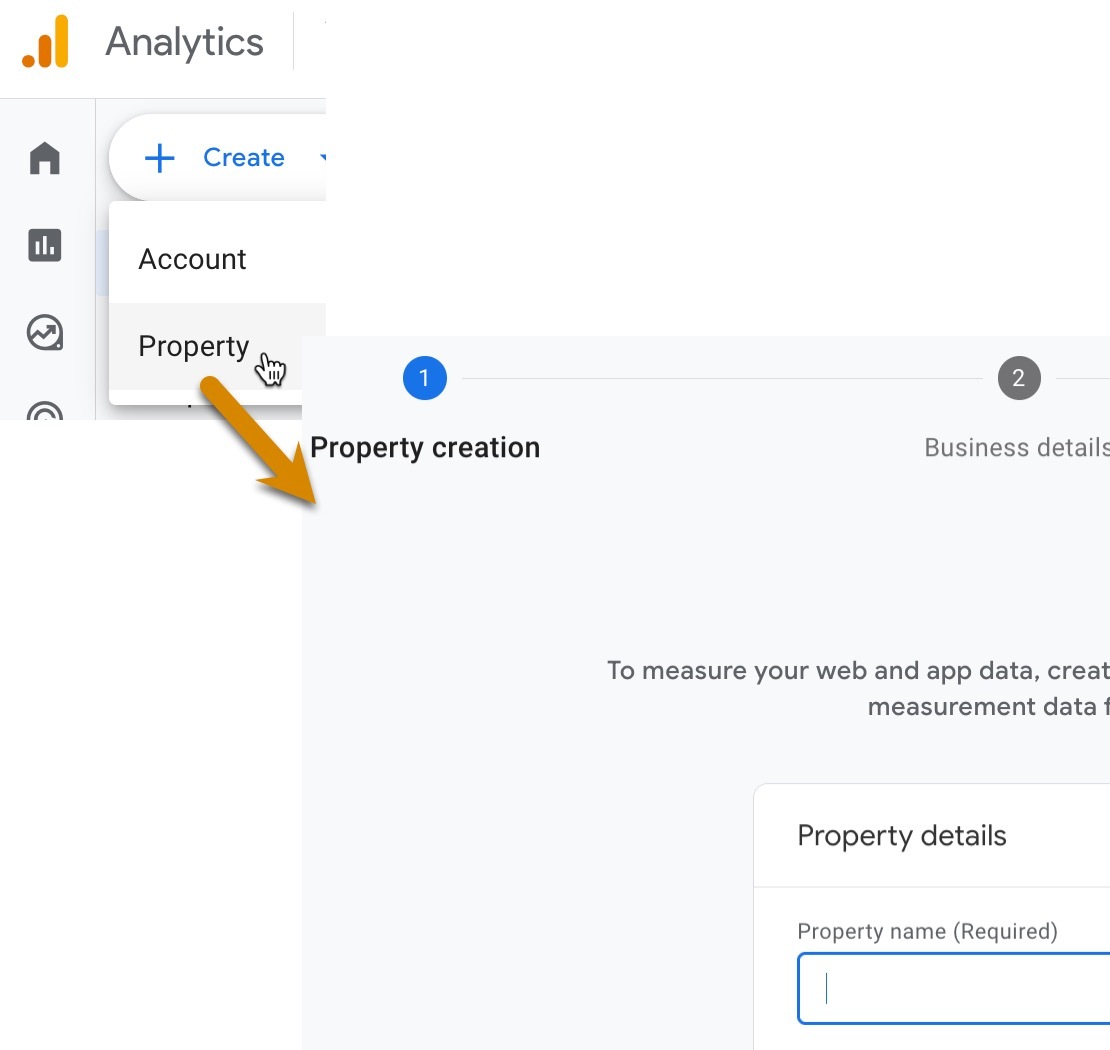Click the Analytics title text
1110x1050 pixels.
coord(184,42)
